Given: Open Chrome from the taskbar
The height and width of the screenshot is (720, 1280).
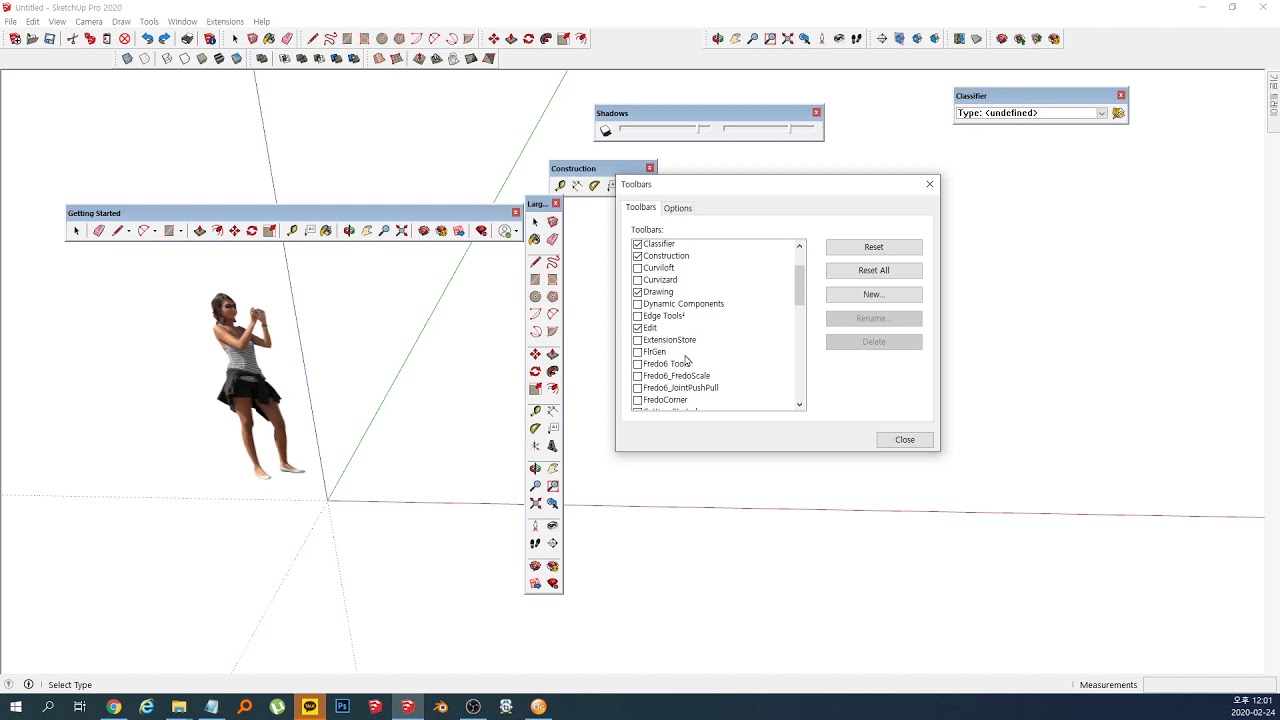Looking at the screenshot, I should tap(114, 707).
